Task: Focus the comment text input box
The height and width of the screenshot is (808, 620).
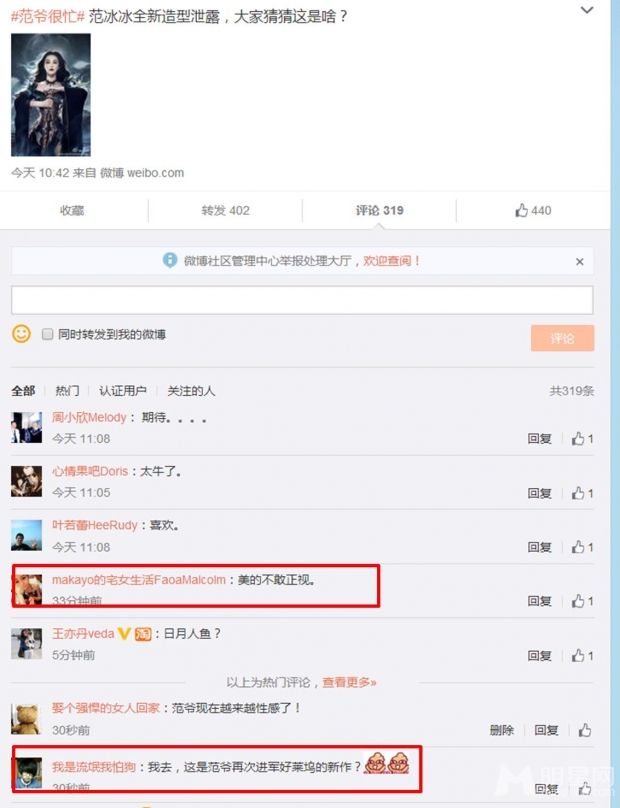Action: [x=302, y=300]
